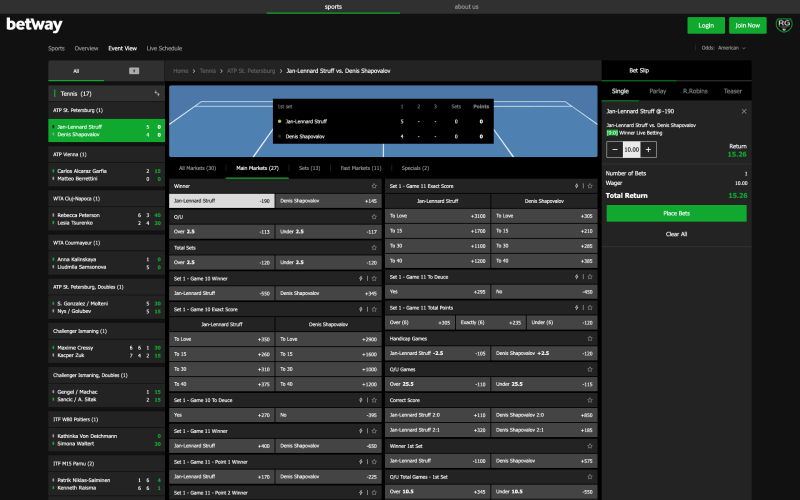Go to Tennis in the breadcrumb
Screen dimensions: 800x500
click(208, 71)
